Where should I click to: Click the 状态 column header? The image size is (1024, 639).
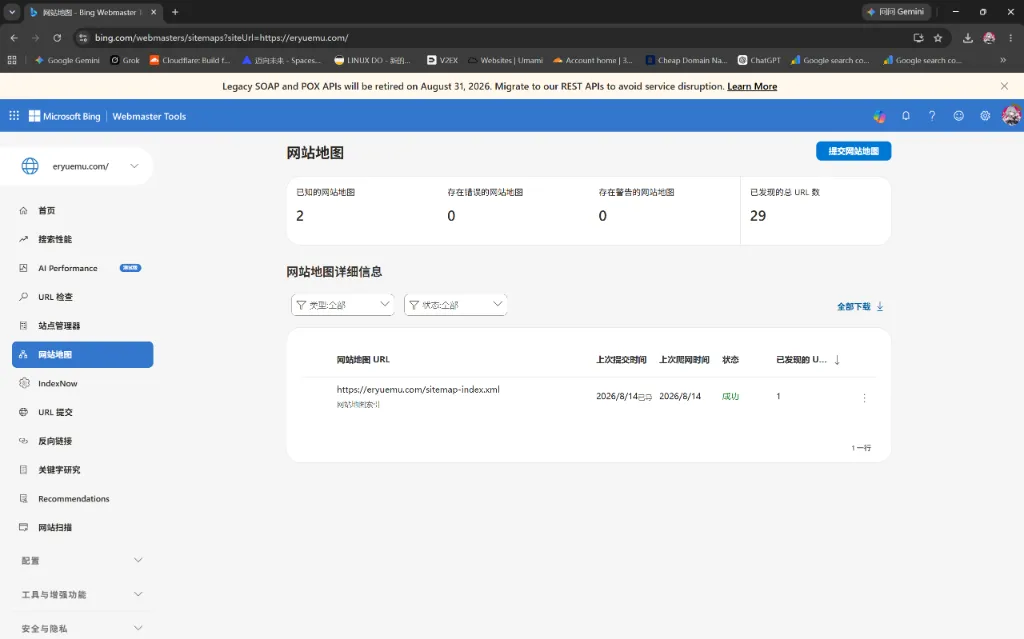click(730, 359)
